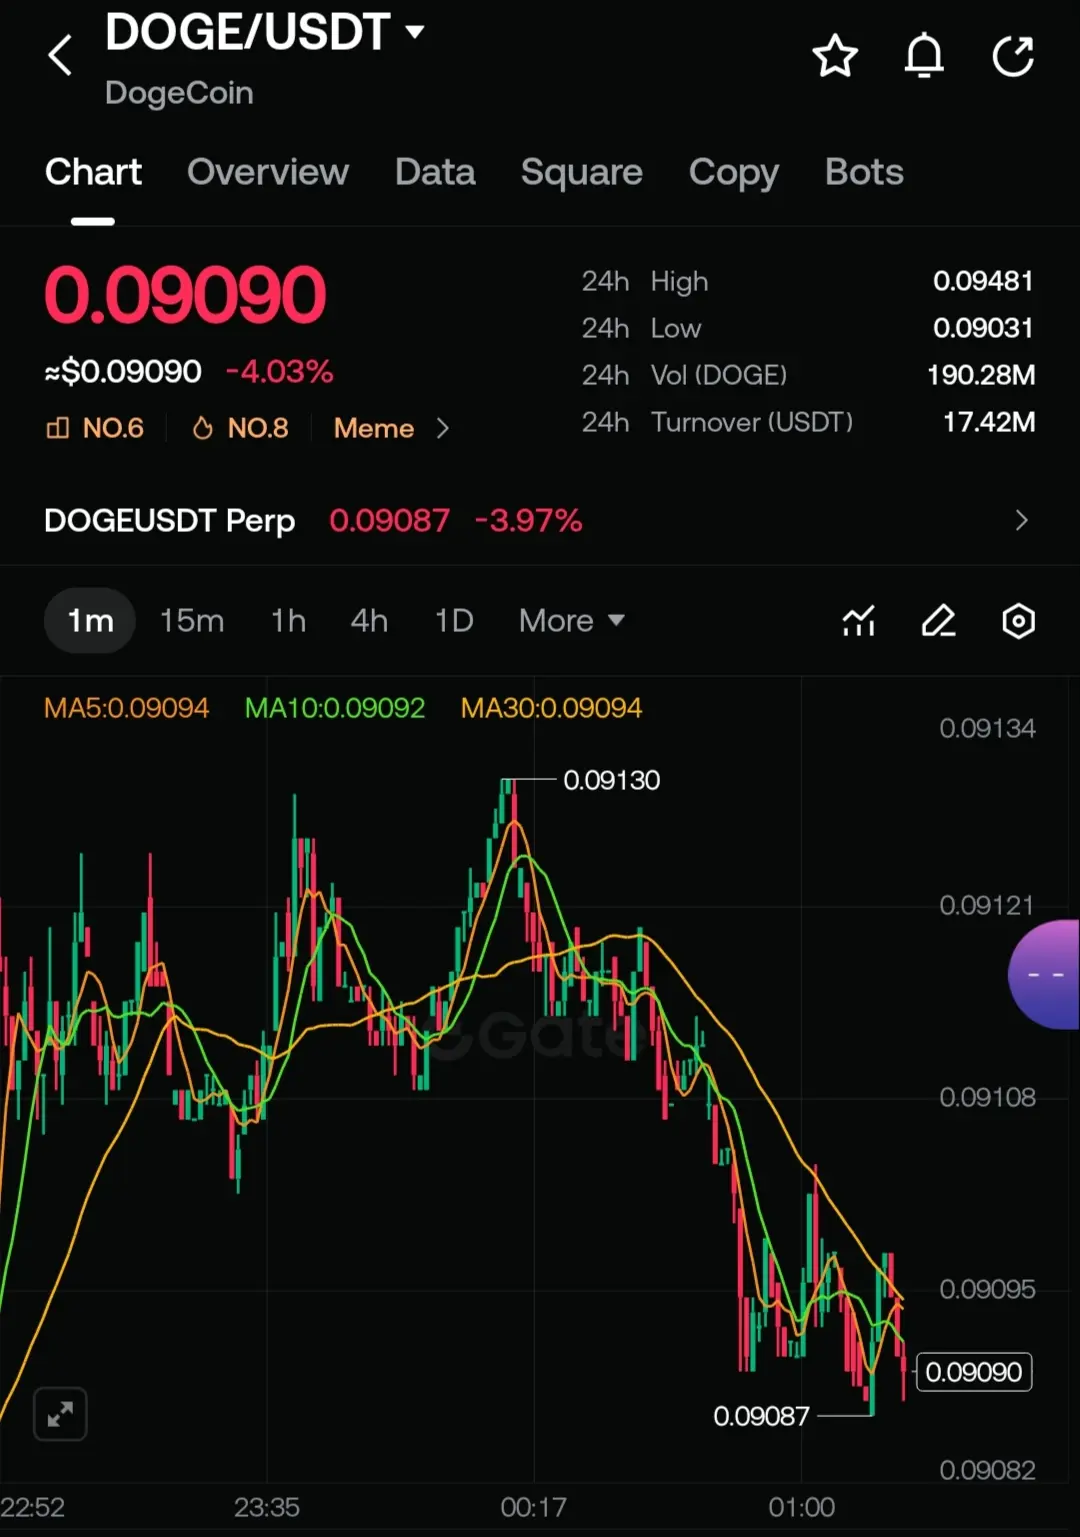This screenshot has width=1080, height=1537.
Task: Tap the MA30:0.09094 indicator label
Action: coord(551,708)
